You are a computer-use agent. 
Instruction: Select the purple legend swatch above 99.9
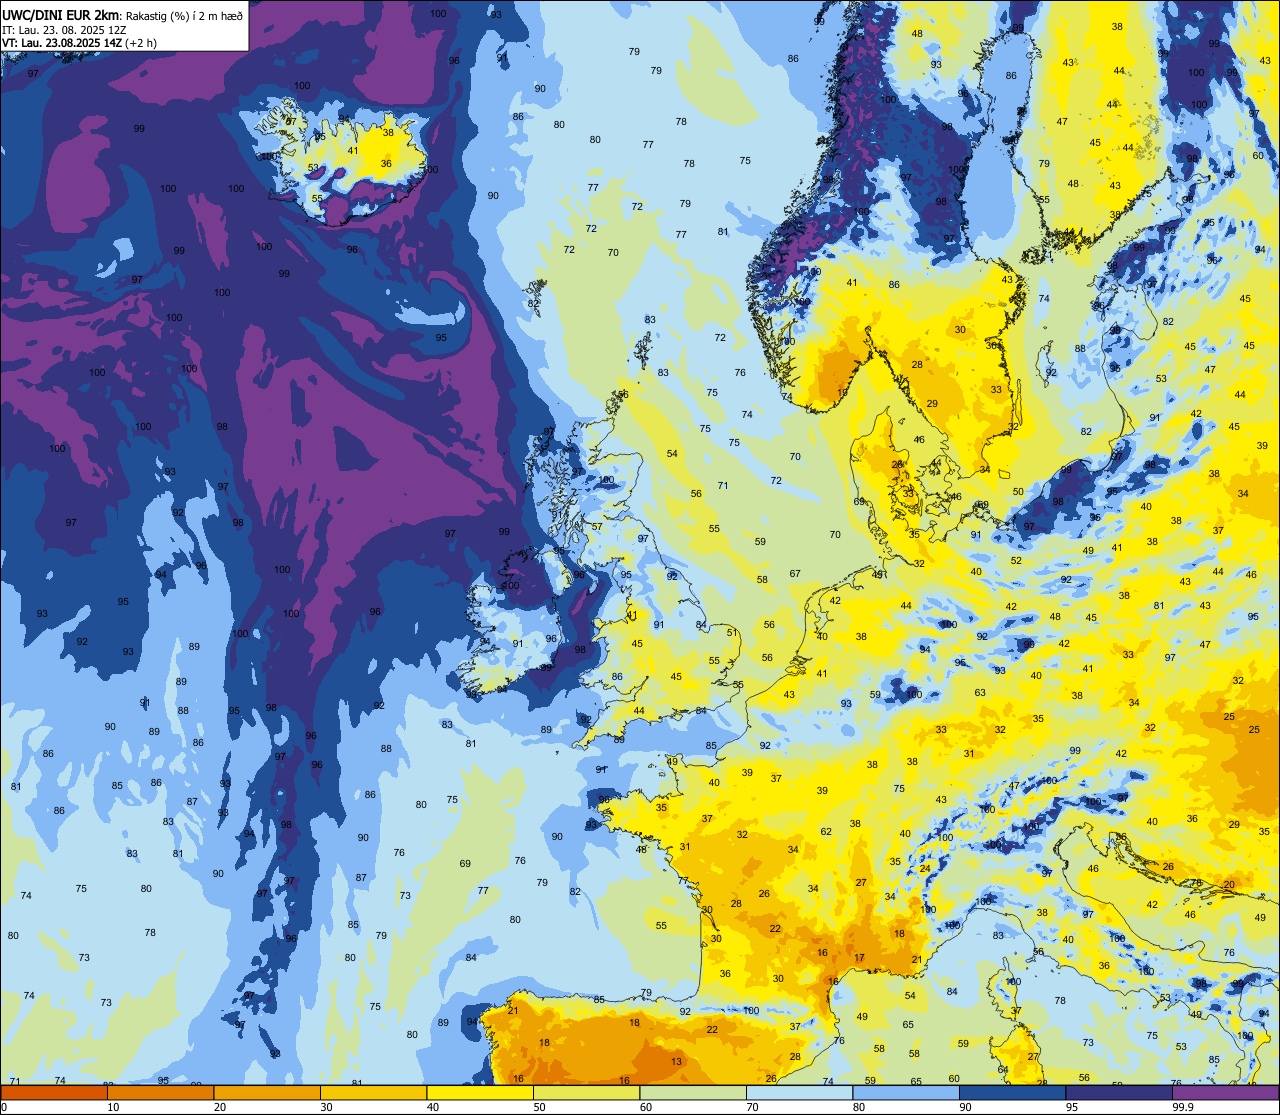[1225, 1092]
